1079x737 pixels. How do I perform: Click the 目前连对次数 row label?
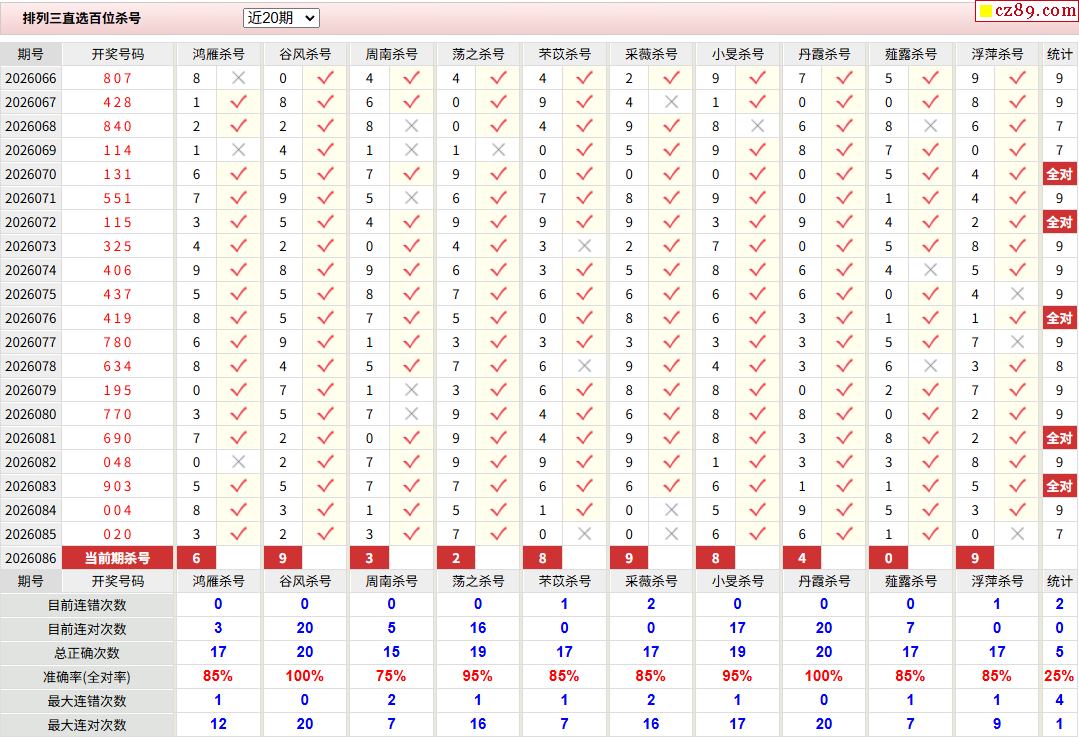pyautogui.click(x=87, y=629)
